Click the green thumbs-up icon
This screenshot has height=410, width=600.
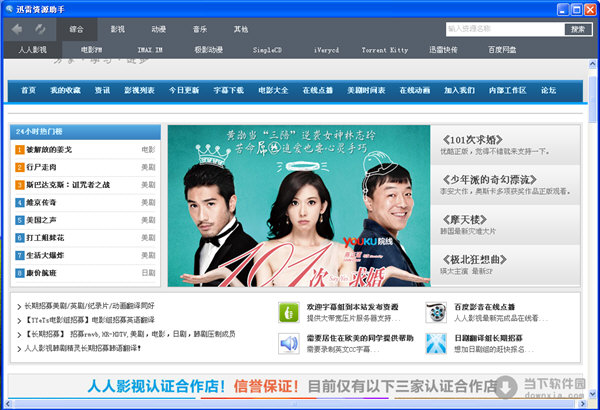pyautogui.click(x=289, y=312)
